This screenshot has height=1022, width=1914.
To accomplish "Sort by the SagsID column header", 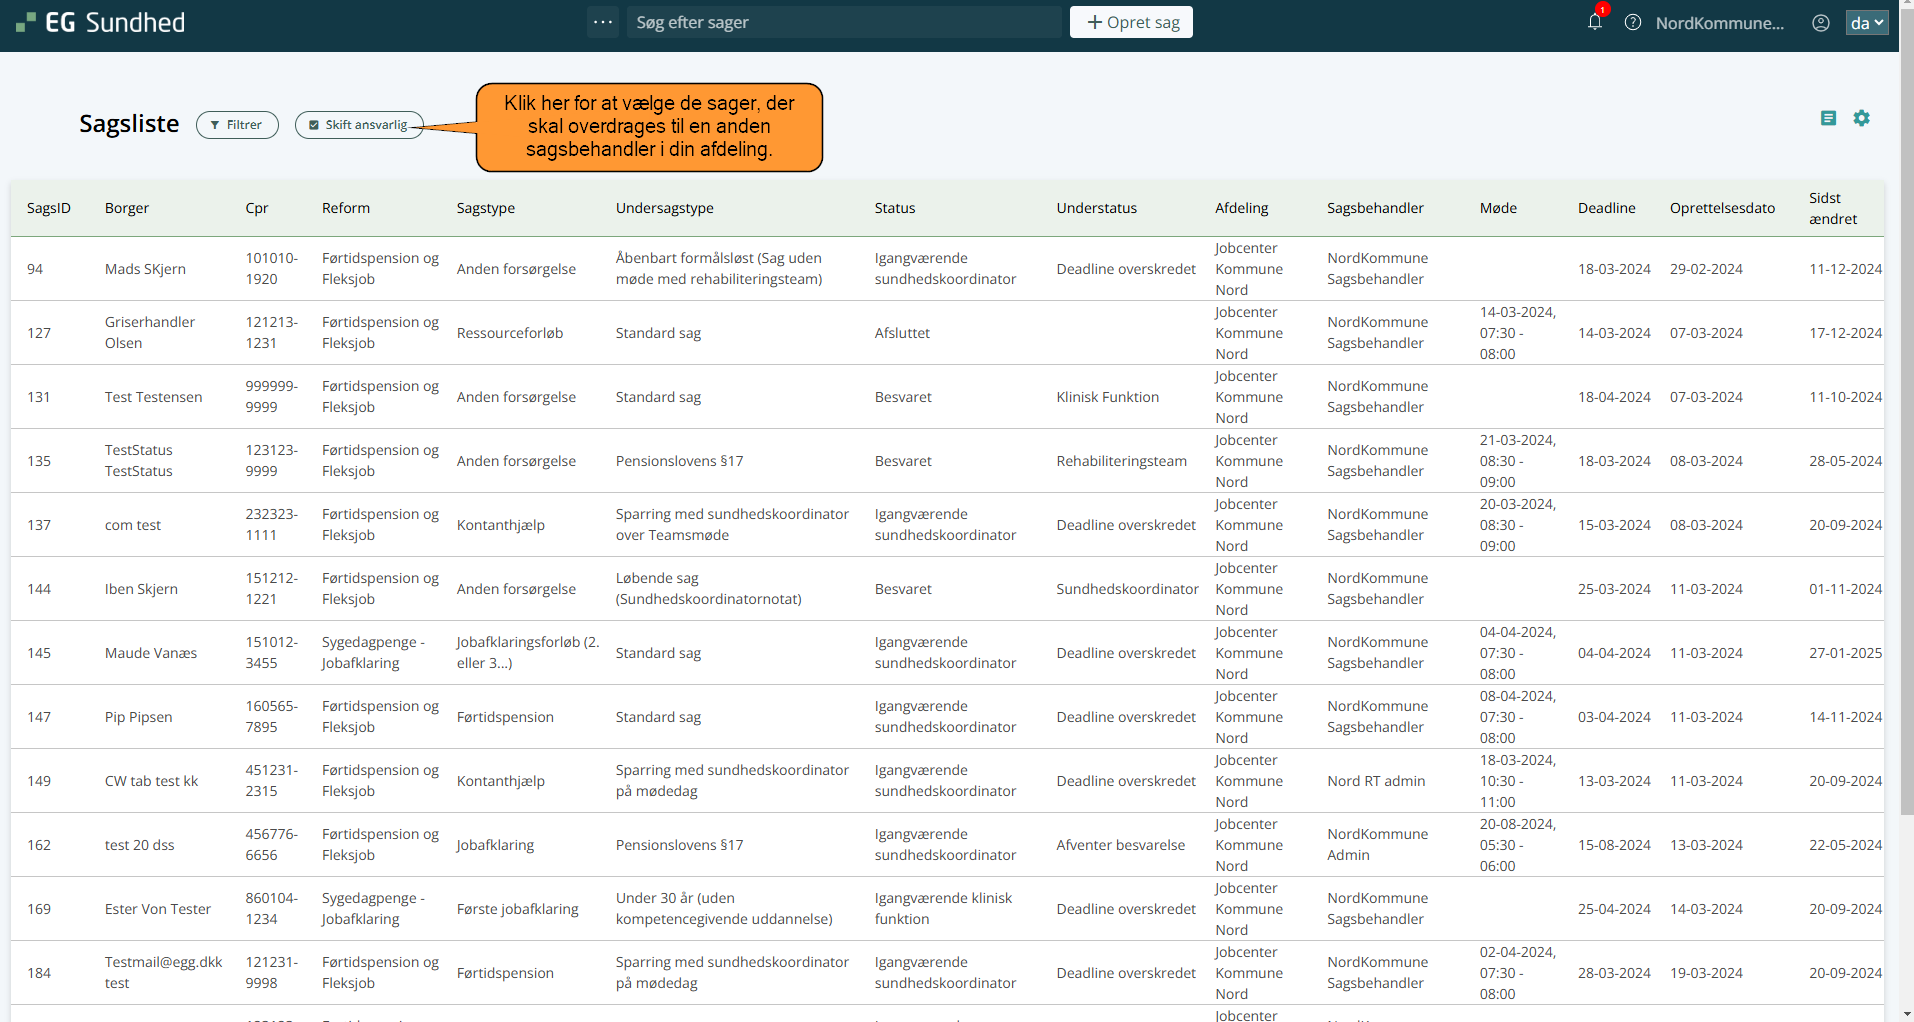I will [49, 208].
